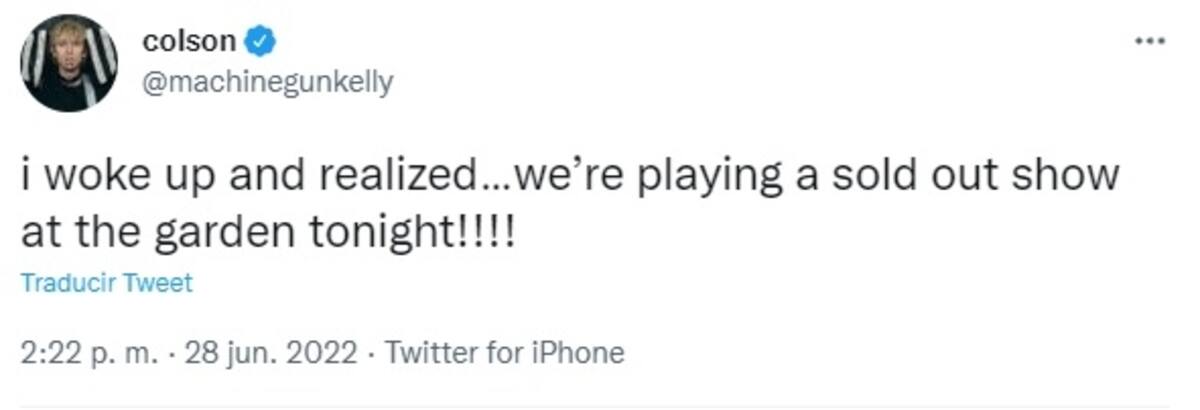1200x410 pixels.
Task: Click the display name "colson"
Action: (x=190, y=41)
